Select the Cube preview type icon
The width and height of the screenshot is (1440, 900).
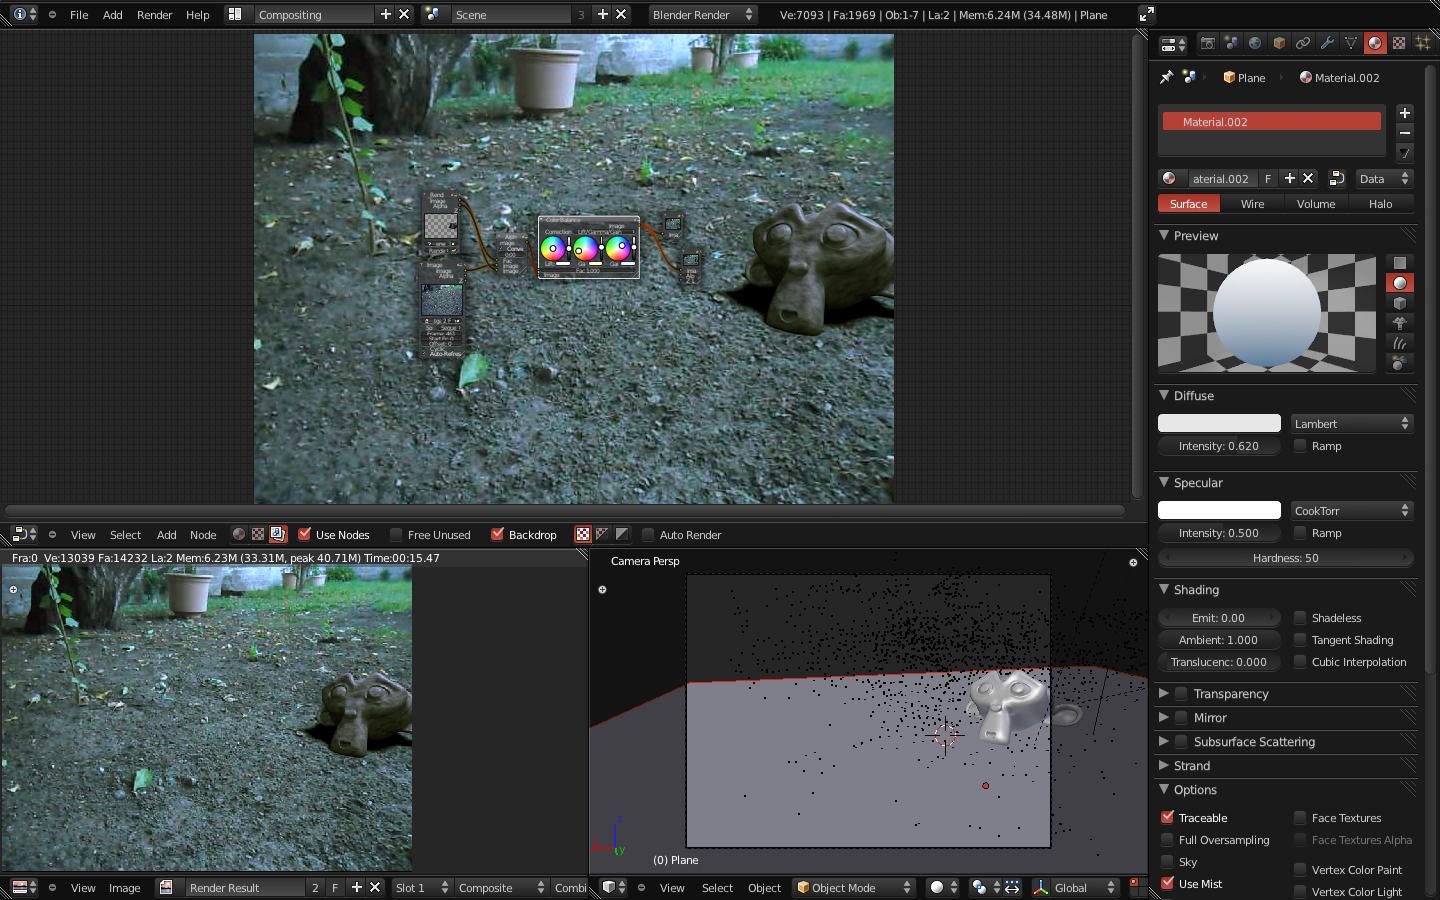coord(1400,303)
